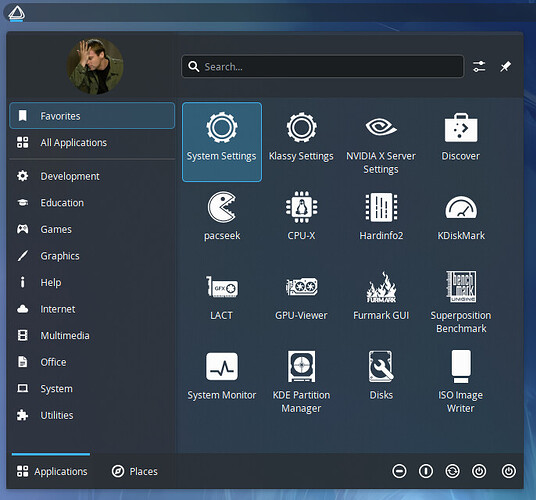Click the circled vertical-bar session button
Screen dimensions: 536x500
click(426, 471)
